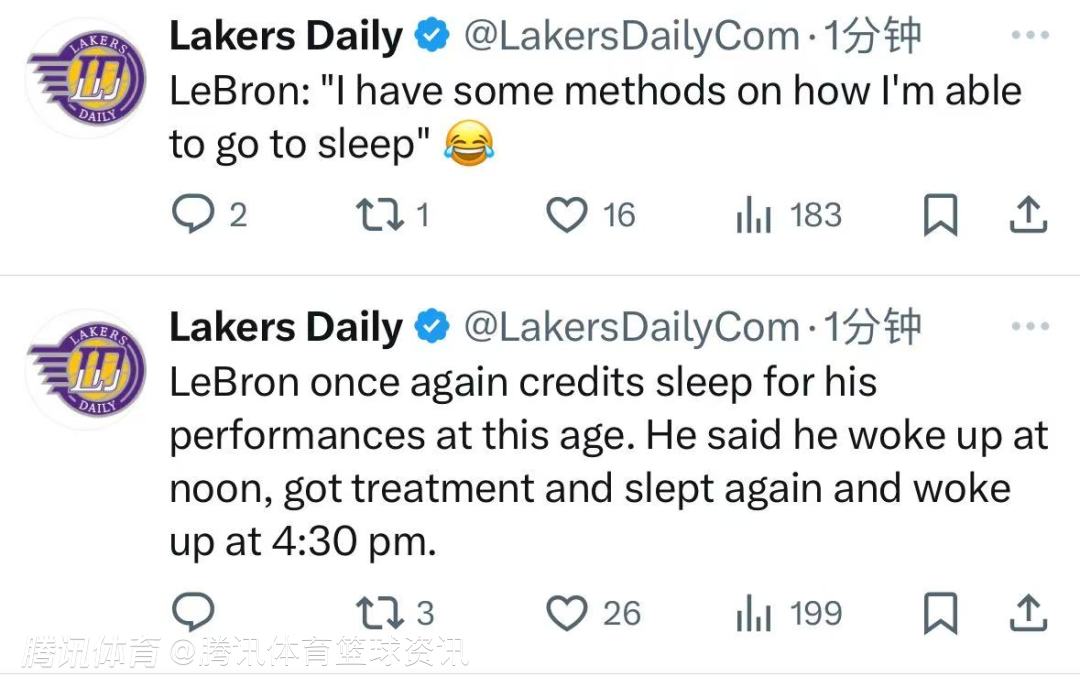The width and height of the screenshot is (1080, 687).
Task: Like the tweet about sleep methods
Action: coord(568,215)
